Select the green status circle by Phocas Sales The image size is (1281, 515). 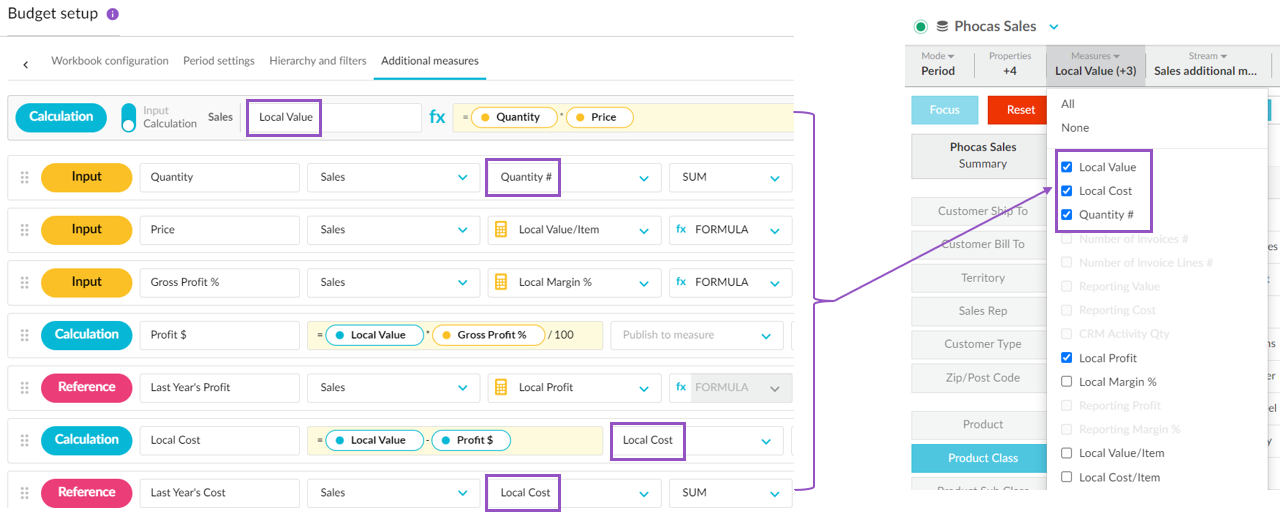[920, 27]
